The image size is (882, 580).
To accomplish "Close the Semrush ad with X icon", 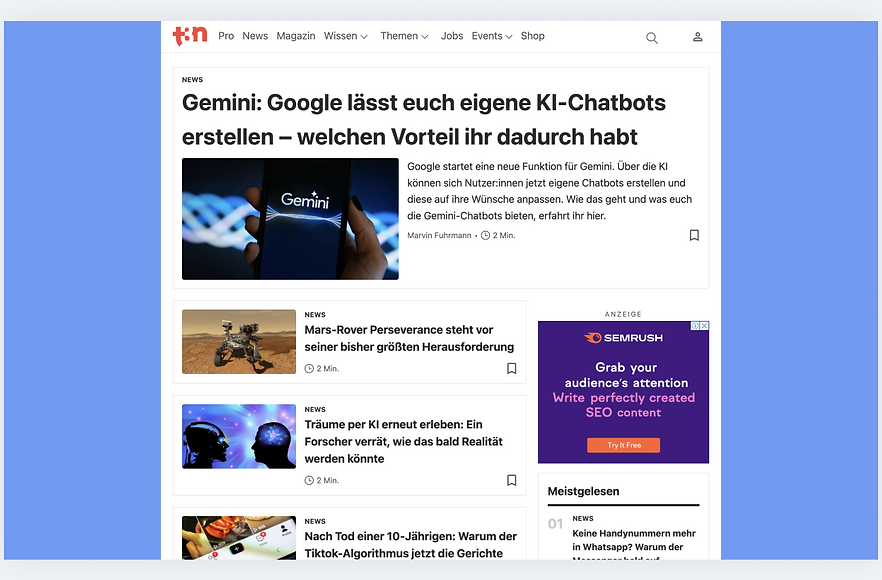I will tap(704, 326).
